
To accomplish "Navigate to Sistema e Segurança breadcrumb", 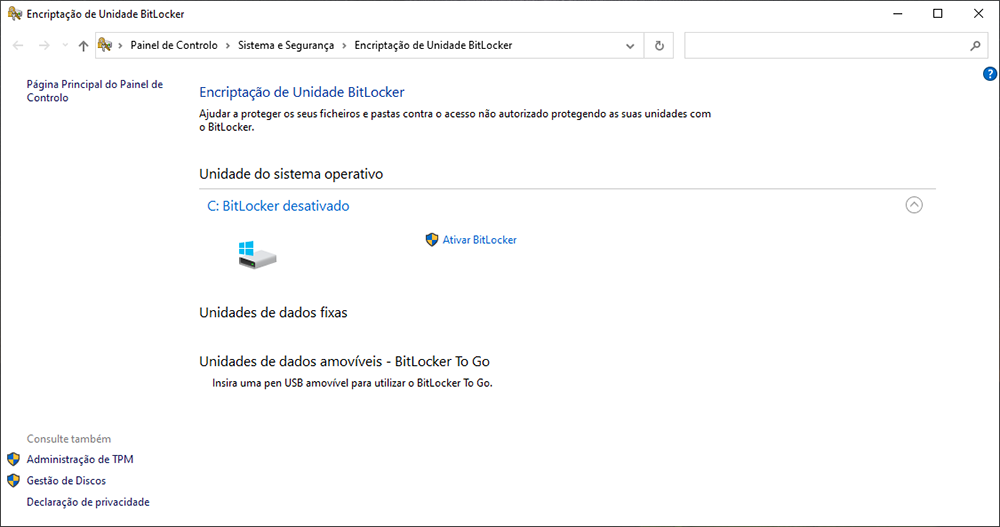I will click(286, 45).
